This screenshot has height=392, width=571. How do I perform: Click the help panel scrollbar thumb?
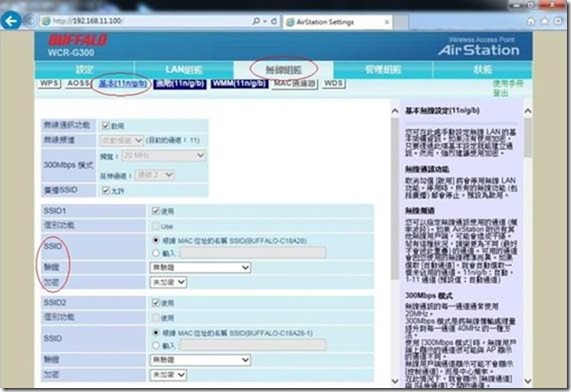pyautogui.click(x=528, y=138)
